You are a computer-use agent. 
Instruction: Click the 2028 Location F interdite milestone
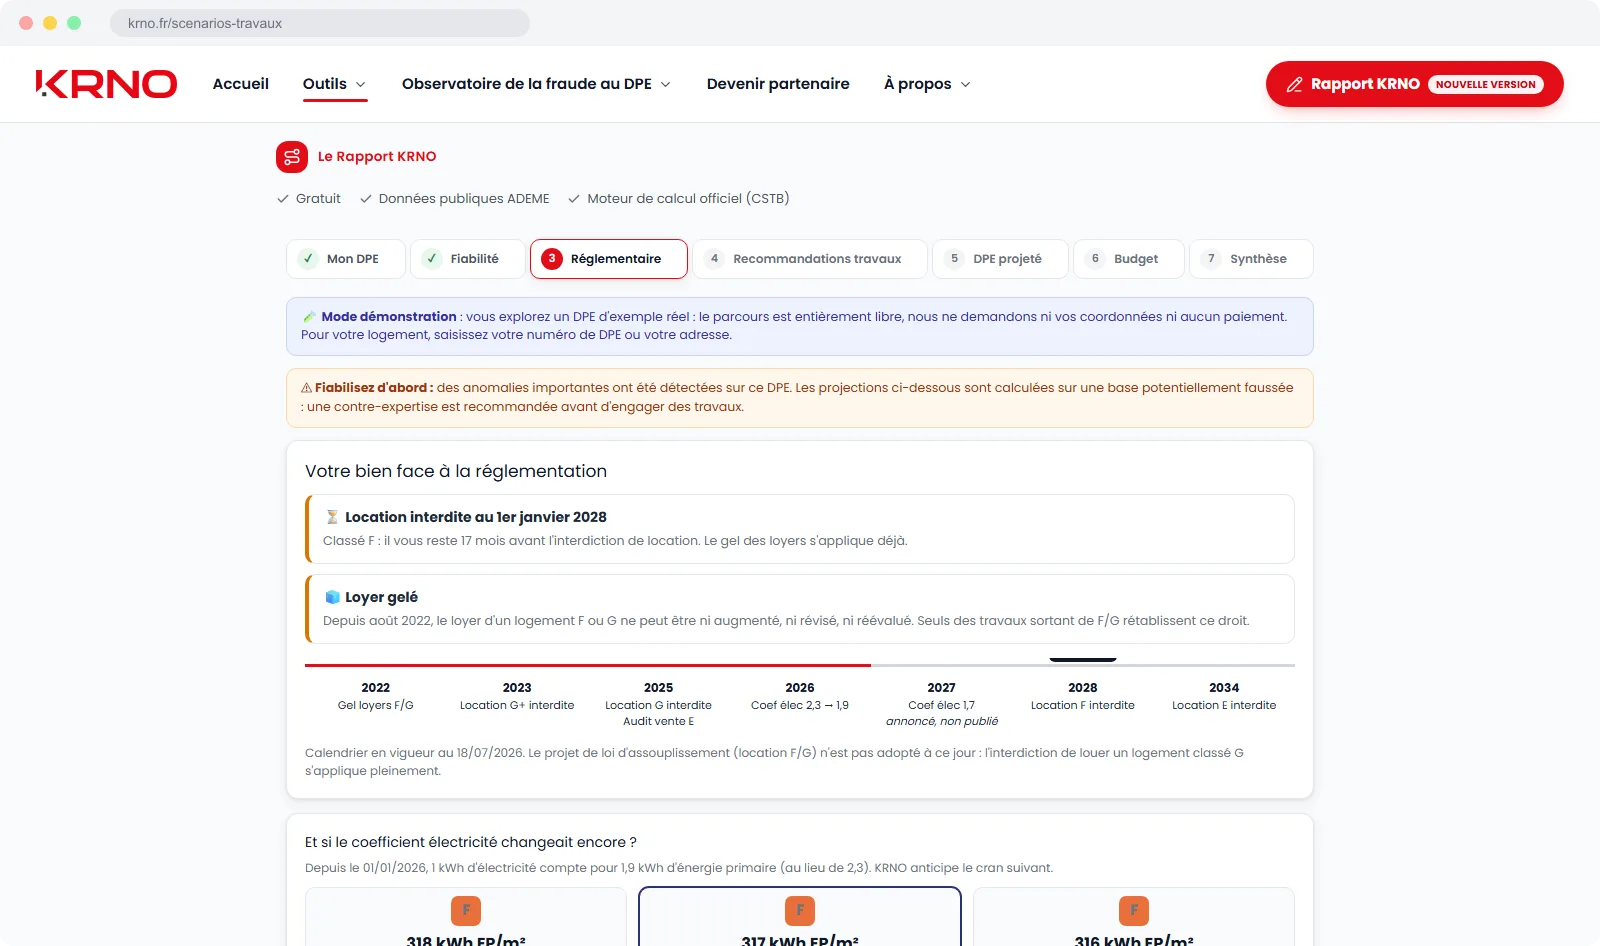[x=1083, y=697]
